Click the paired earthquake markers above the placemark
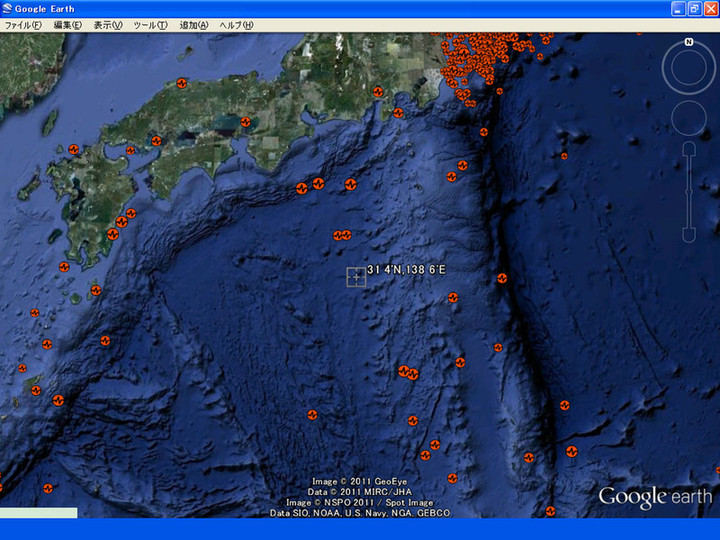720x540 pixels. coord(342,236)
